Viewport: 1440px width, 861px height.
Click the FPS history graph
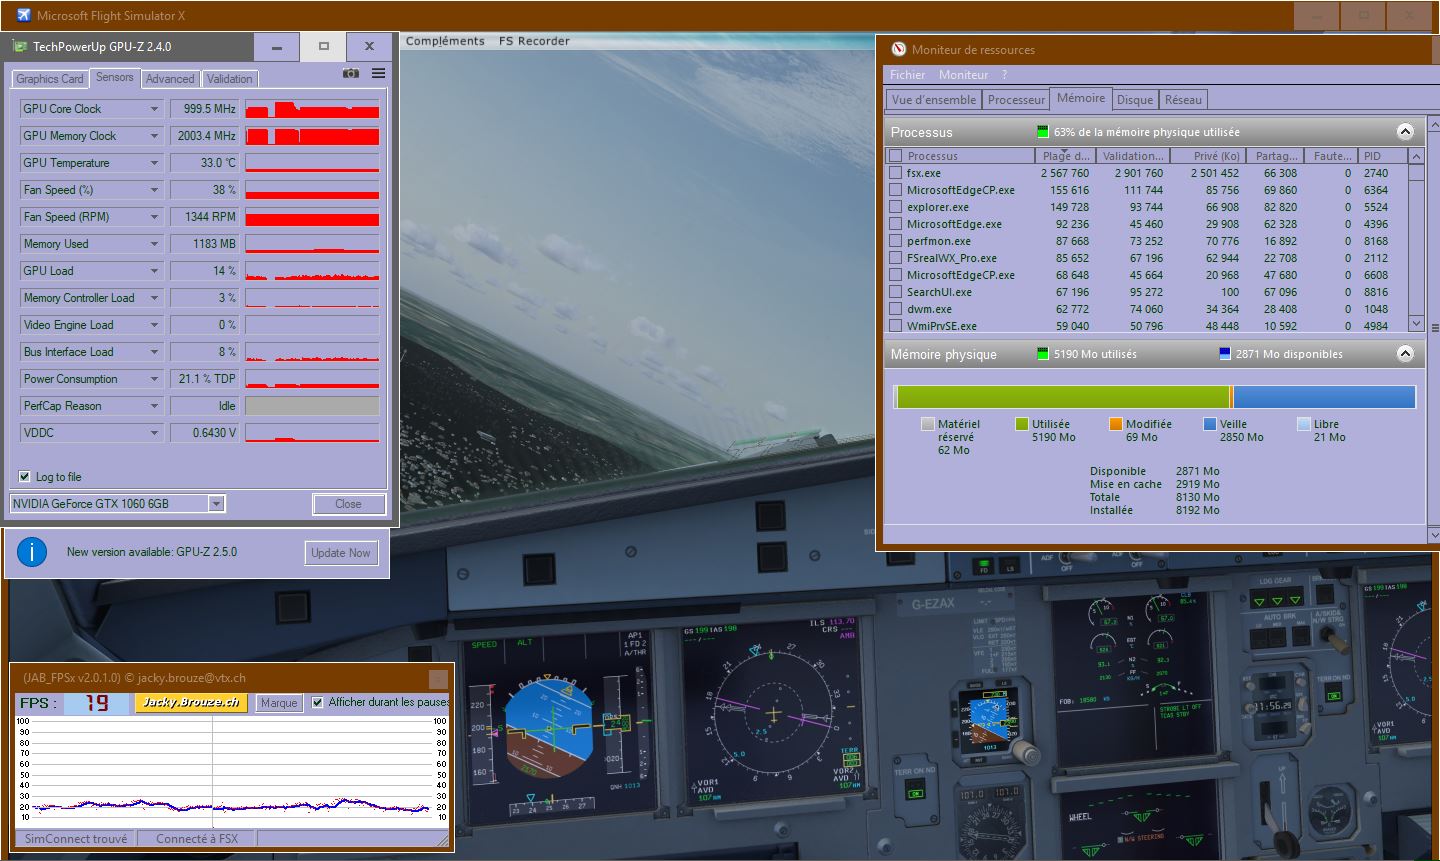click(233, 770)
